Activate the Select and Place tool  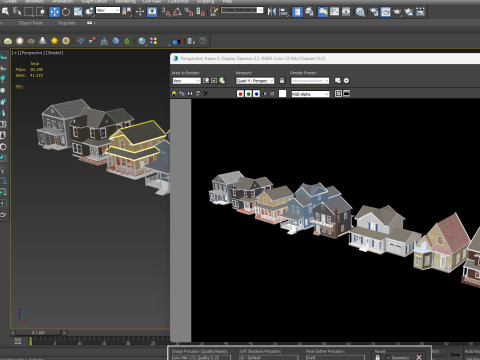(x=90, y=12)
